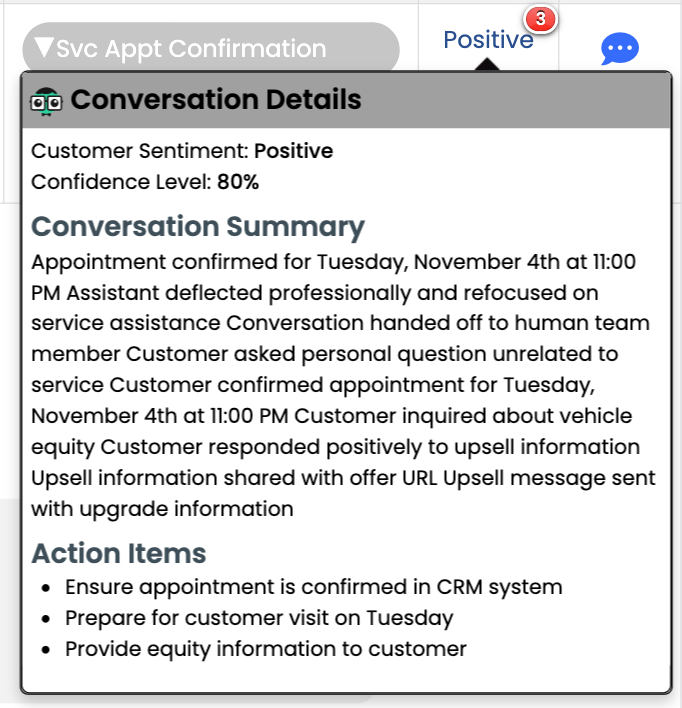This screenshot has width=682, height=708.
Task: Click the triangle arrow in Svc Appt Confirmation
Action: (43, 47)
